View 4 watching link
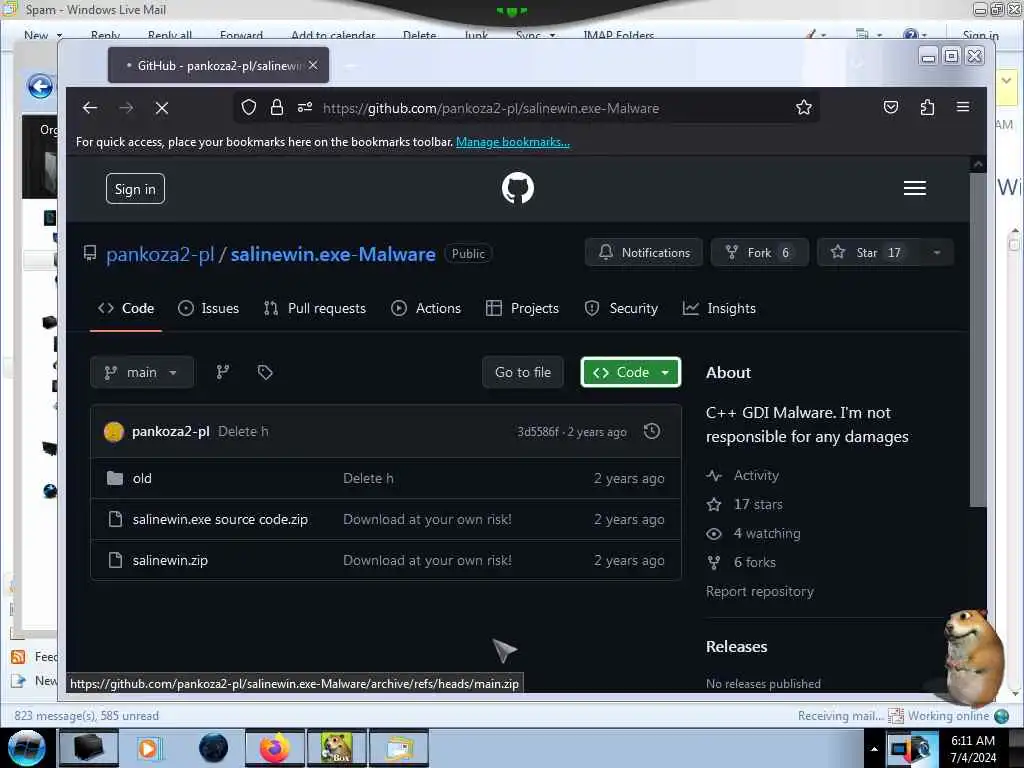This screenshot has height=768, width=1024. [767, 534]
